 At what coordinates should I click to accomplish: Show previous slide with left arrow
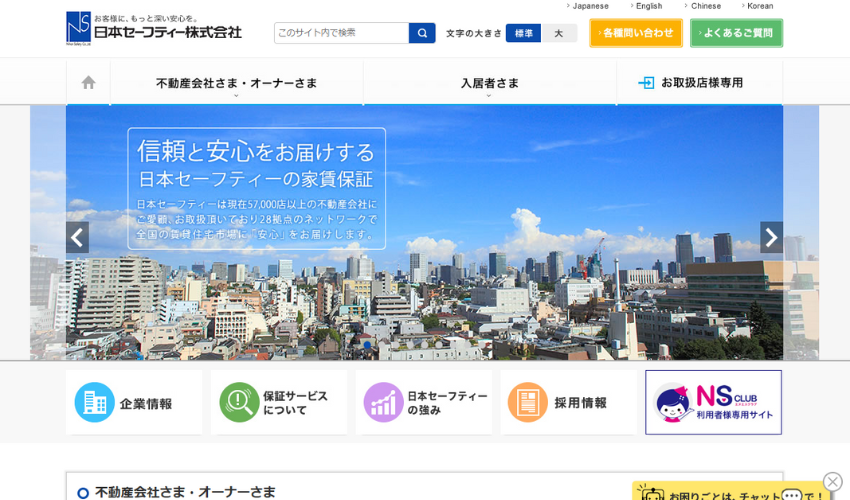point(78,237)
